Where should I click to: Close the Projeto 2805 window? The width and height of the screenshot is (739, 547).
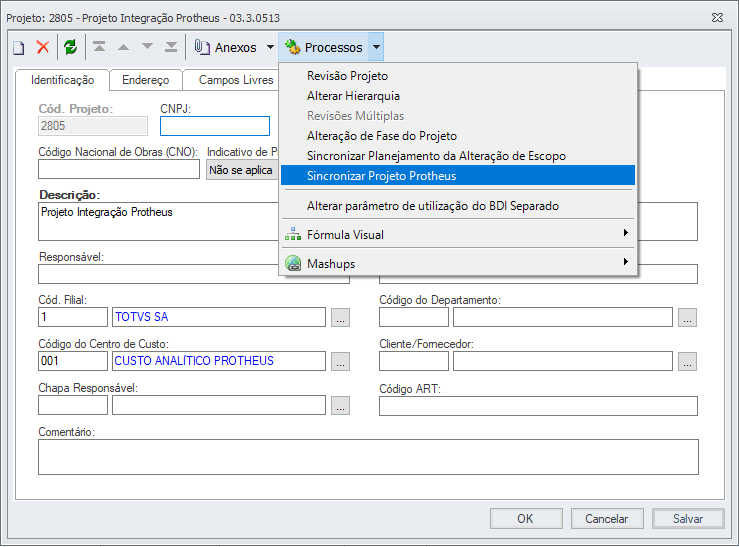[x=717, y=17]
